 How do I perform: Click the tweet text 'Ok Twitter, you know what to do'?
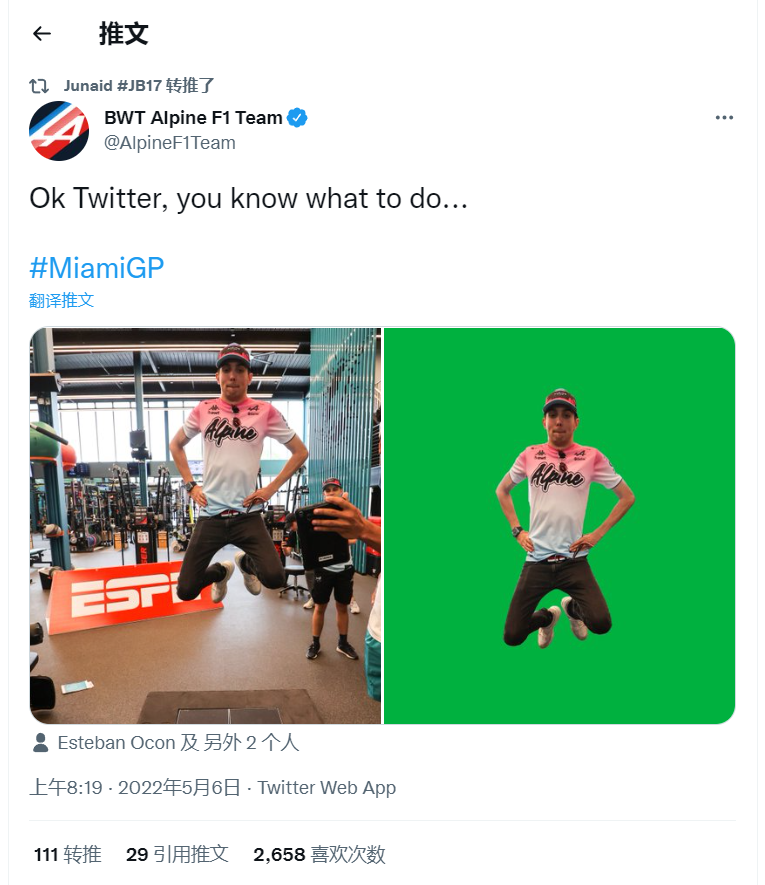pyautogui.click(x=248, y=198)
